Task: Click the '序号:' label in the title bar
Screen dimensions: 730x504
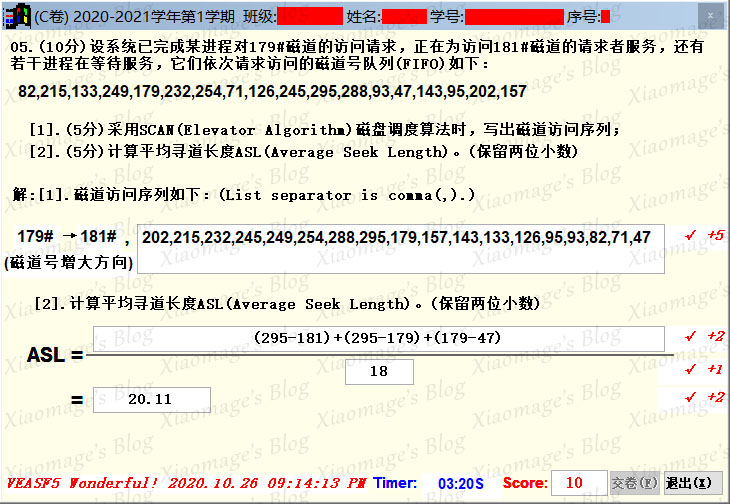Action: point(583,17)
